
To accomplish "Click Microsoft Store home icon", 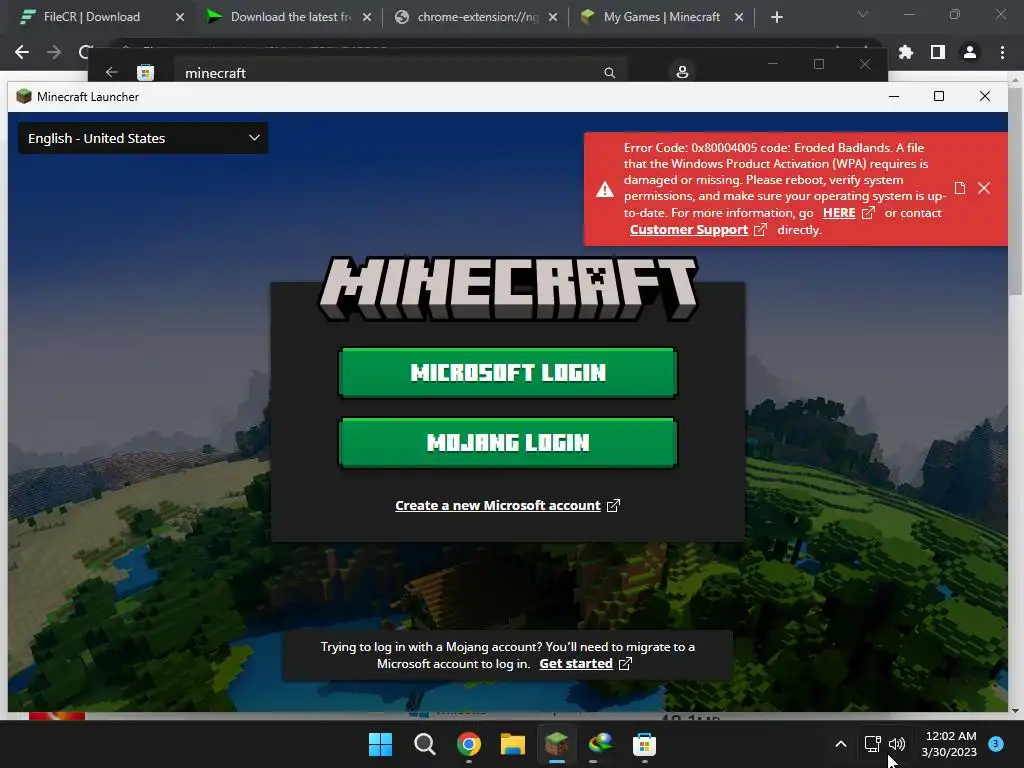I will coord(146,72).
